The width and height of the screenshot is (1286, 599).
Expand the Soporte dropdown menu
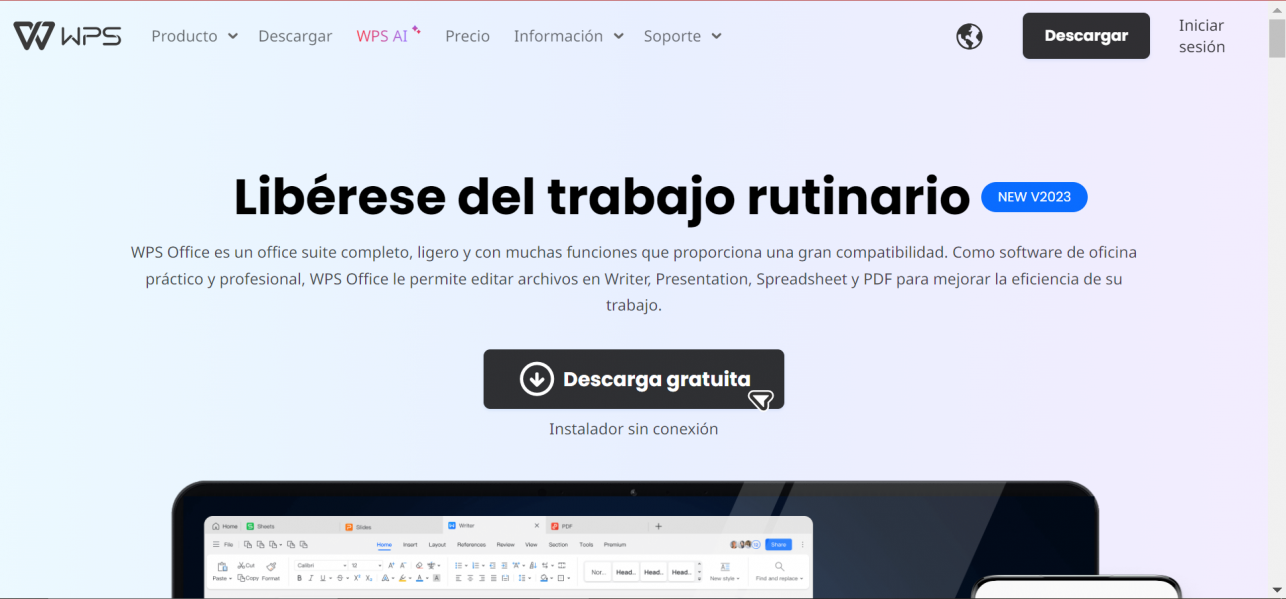(682, 36)
